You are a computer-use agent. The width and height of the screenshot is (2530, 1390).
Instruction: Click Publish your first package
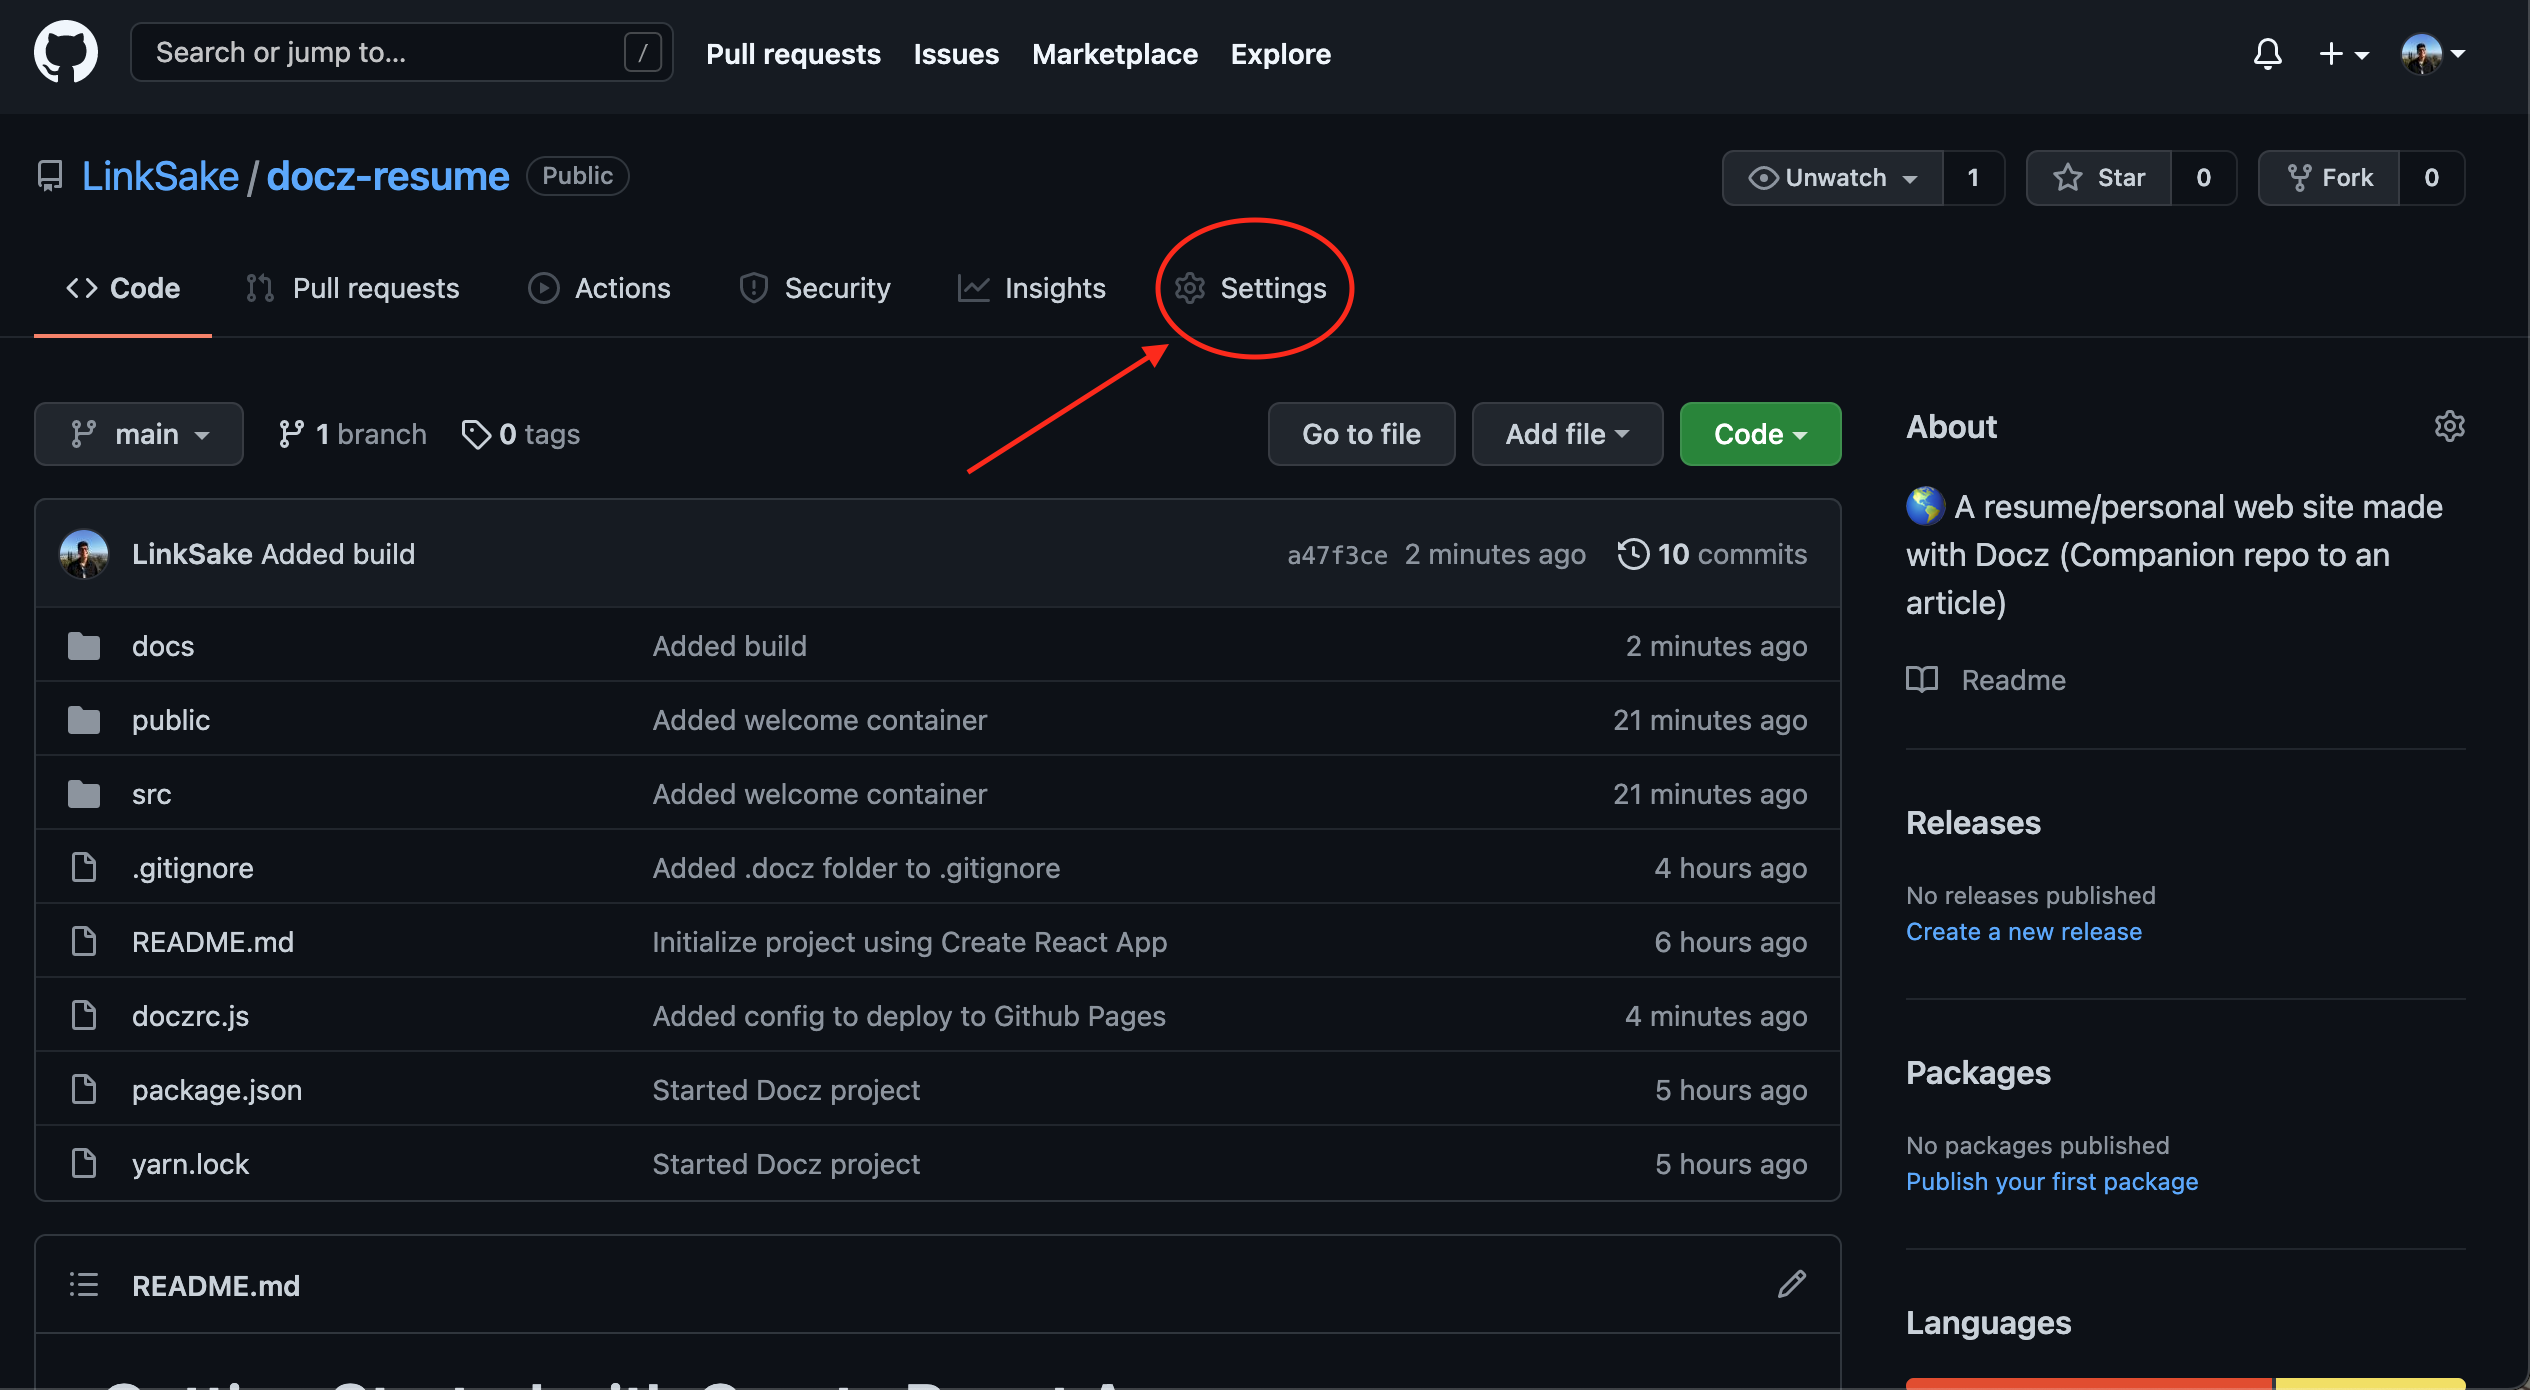coord(2052,1182)
